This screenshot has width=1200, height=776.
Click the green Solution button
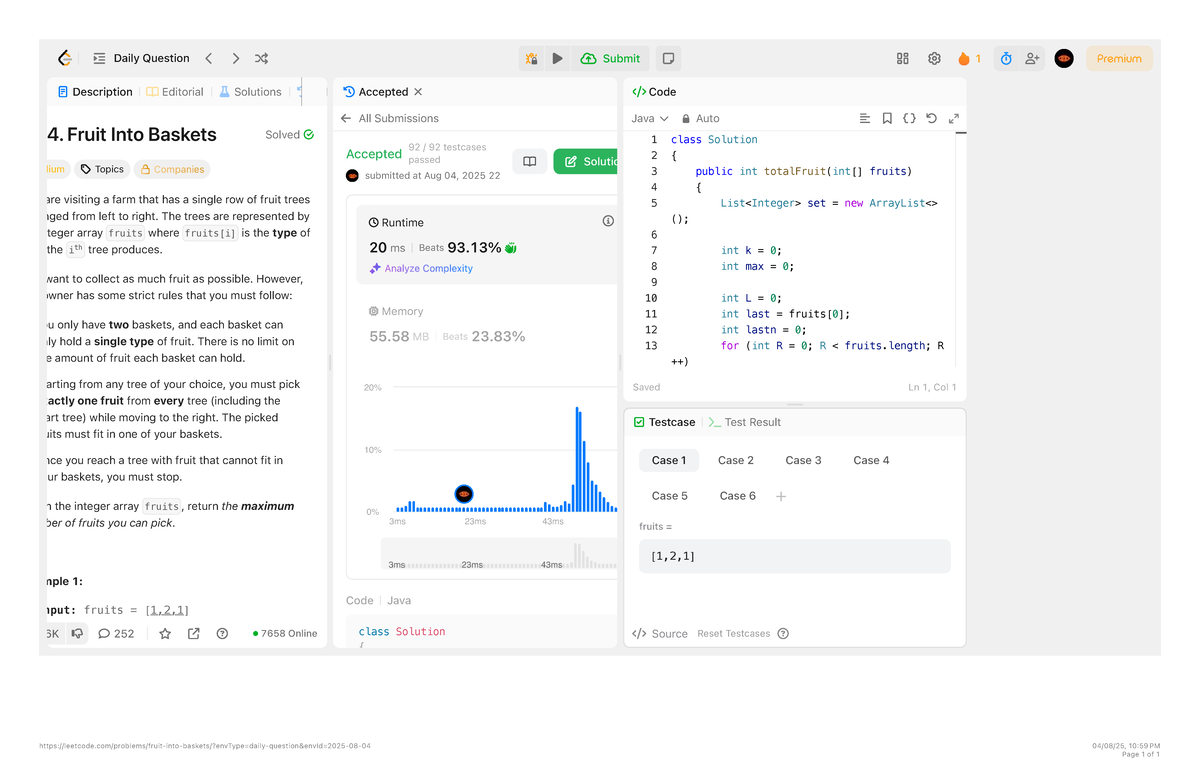click(x=586, y=161)
